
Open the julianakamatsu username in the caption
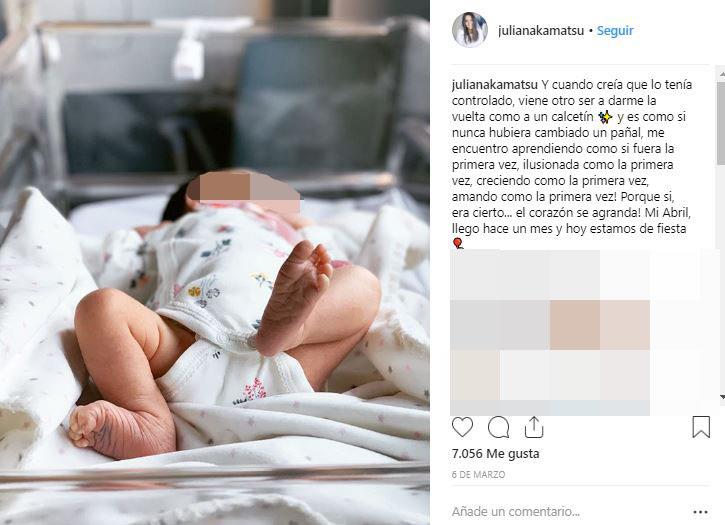[x=494, y=85]
